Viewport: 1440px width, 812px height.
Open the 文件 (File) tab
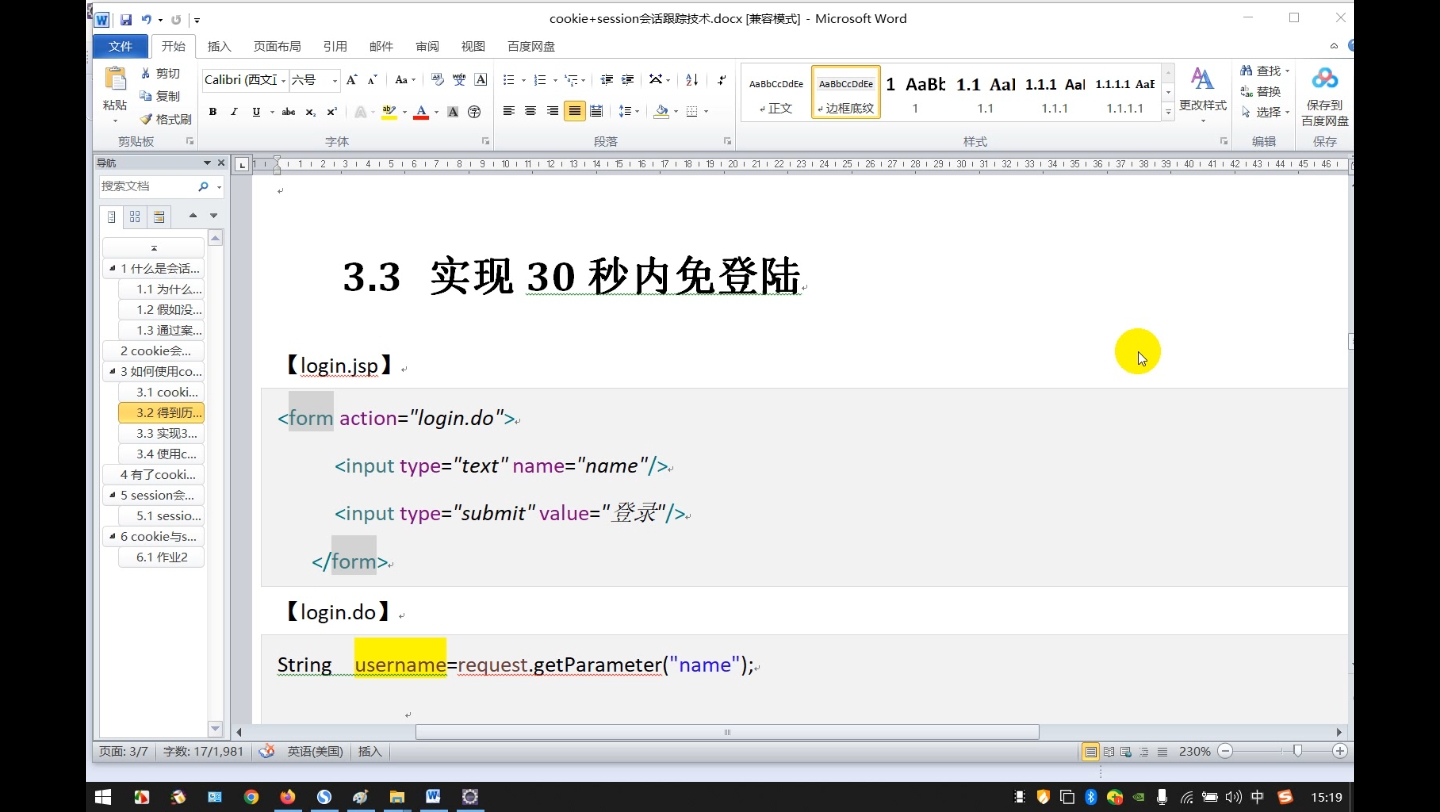[120, 46]
